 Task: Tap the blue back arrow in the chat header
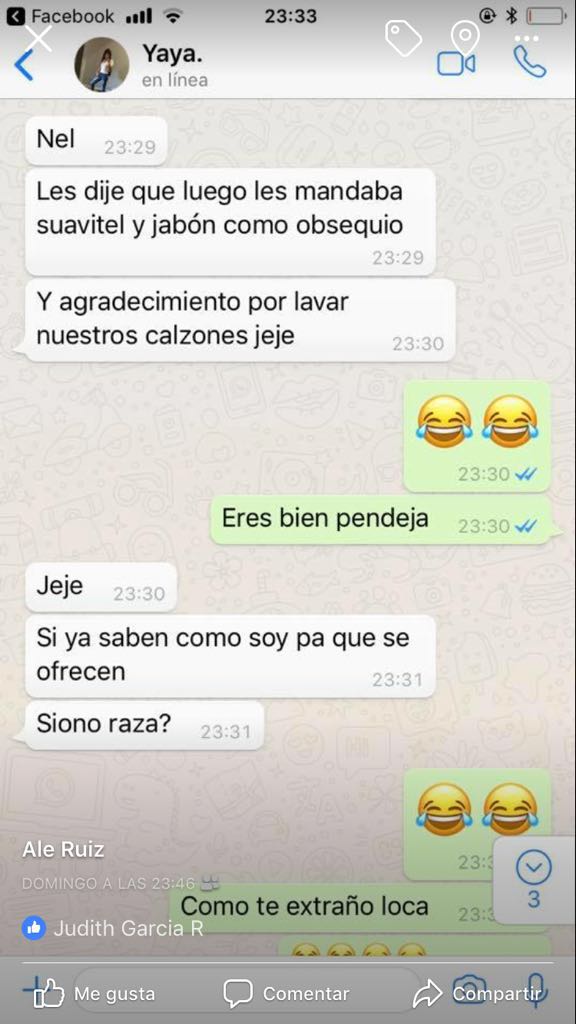(x=24, y=65)
